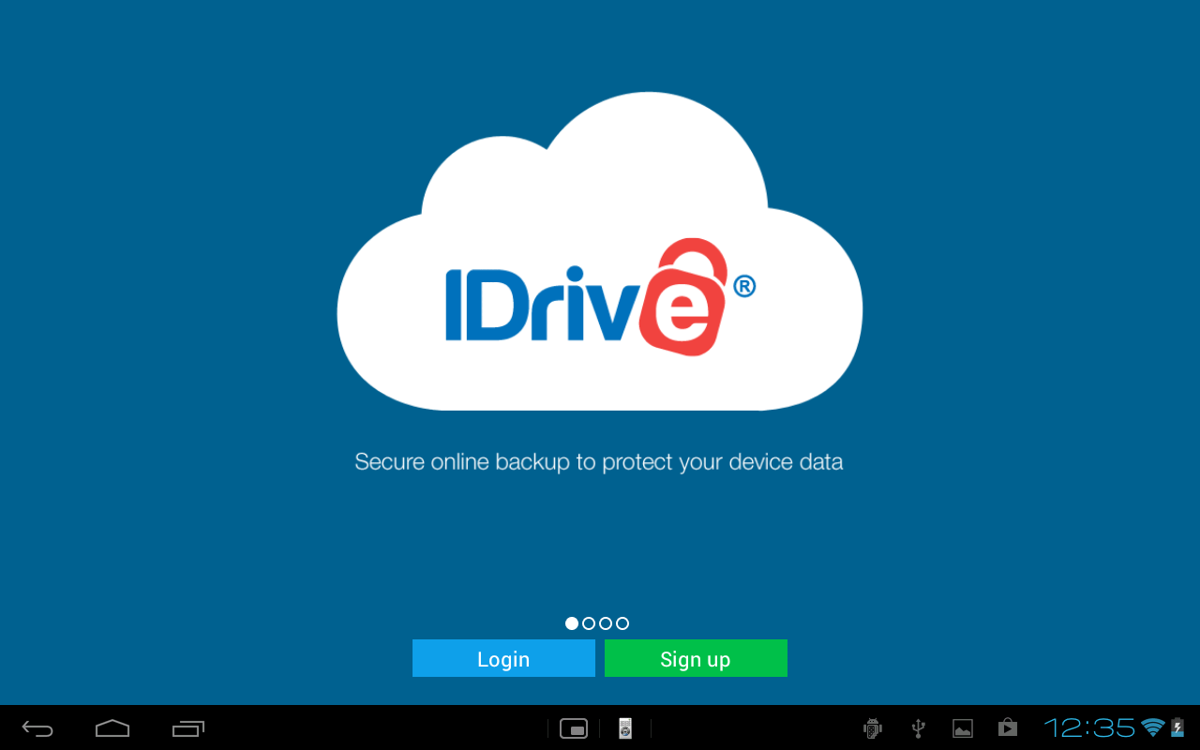Open the USB connection notification icon
The width and height of the screenshot is (1200, 750).
coord(918,728)
